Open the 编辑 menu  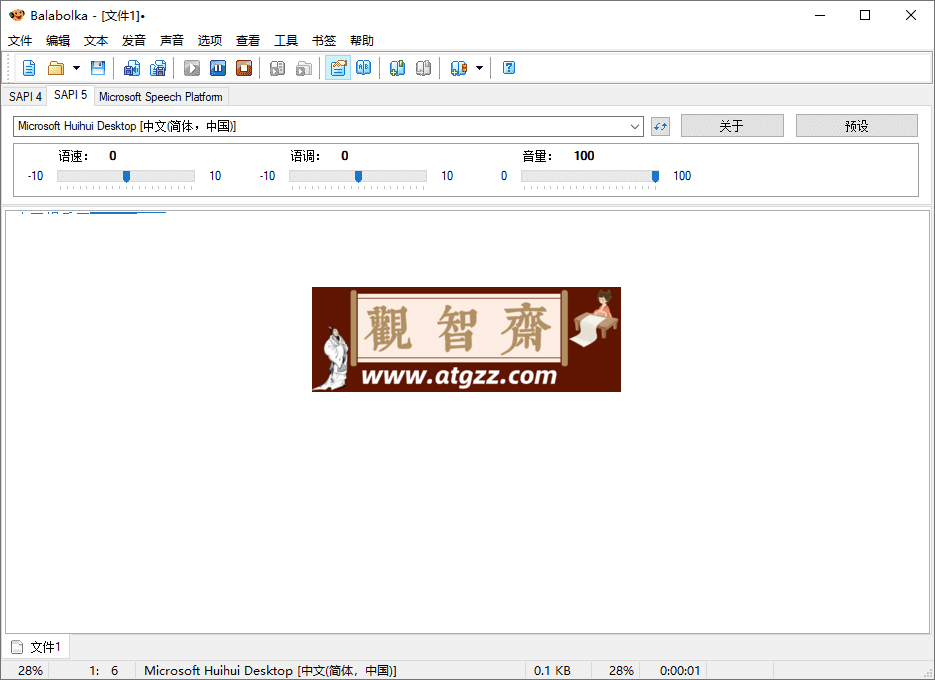pos(58,41)
